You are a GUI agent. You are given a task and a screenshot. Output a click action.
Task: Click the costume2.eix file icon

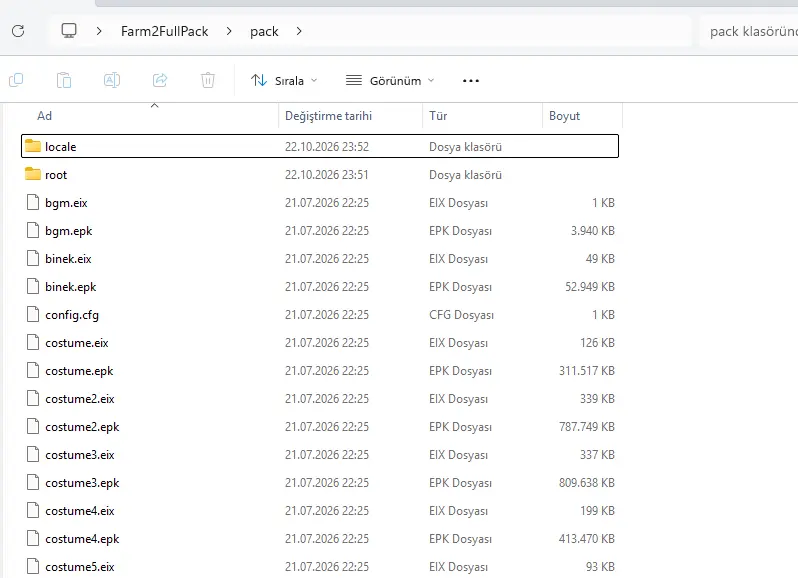33,398
